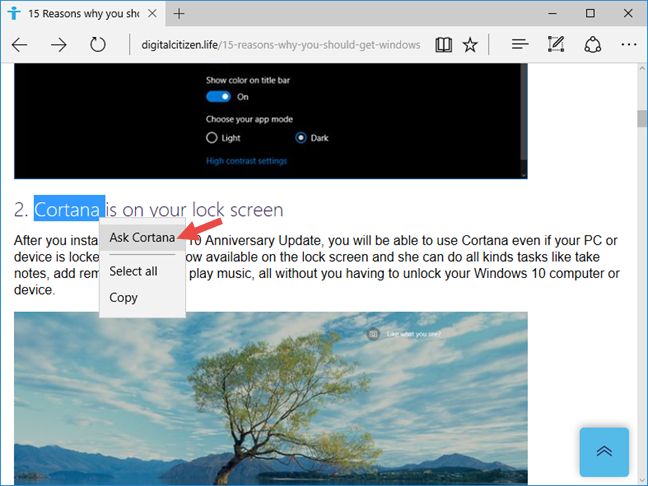The height and width of the screenshot is (486, 648).
Task: Click the scrollbar up arrow
Action: (642, 68)
